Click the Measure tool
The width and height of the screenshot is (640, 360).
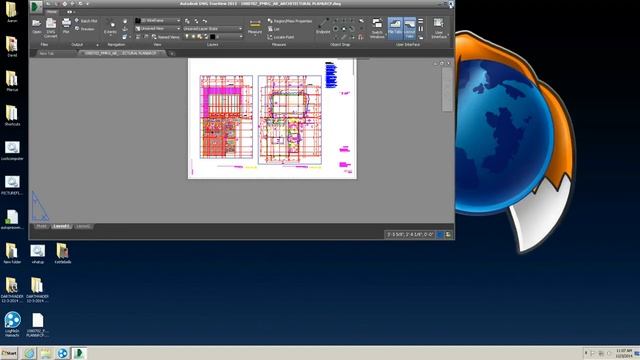[255, 27]
